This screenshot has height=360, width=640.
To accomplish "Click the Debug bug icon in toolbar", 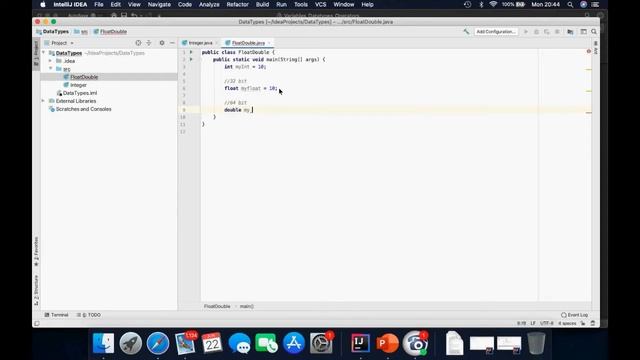I will click(536, 31).
